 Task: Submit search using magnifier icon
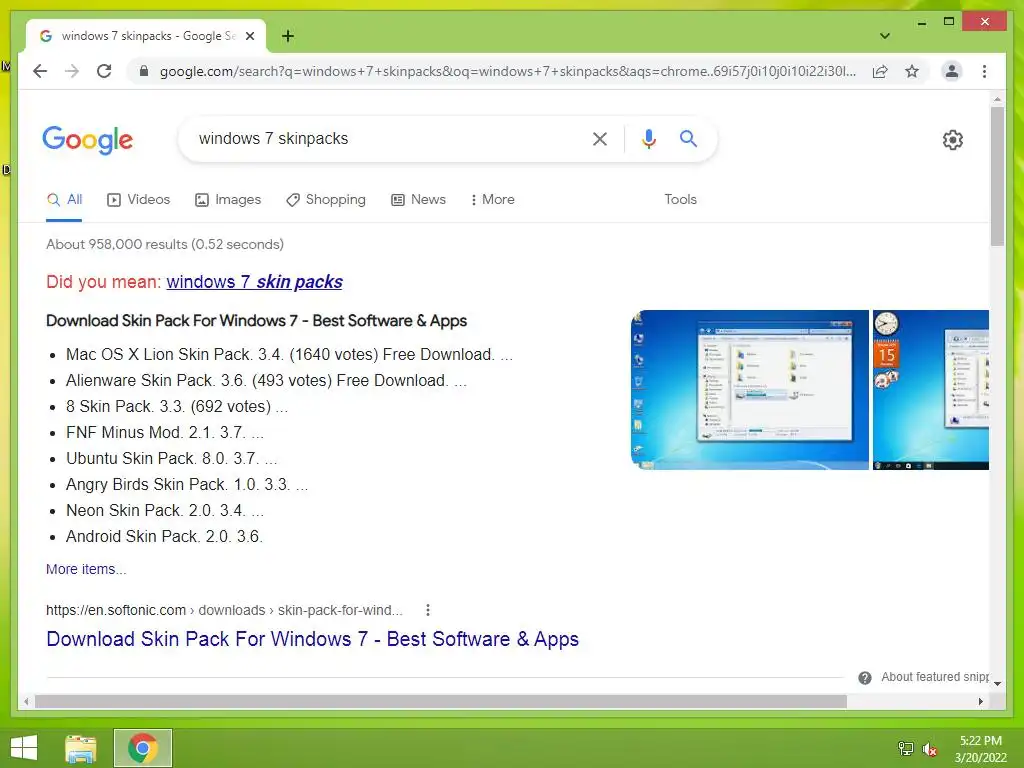click(688, 138)
